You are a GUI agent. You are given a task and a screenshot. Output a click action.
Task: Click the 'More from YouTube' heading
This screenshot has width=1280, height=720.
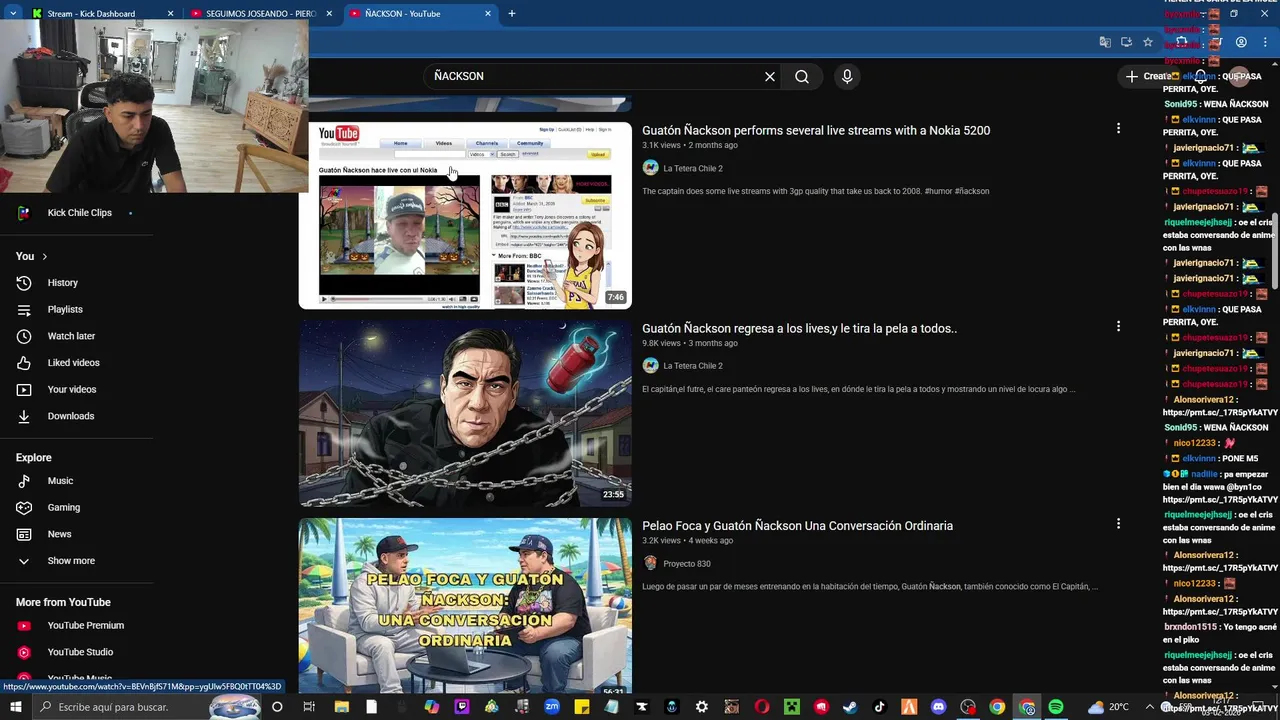[x=63, y=602]
